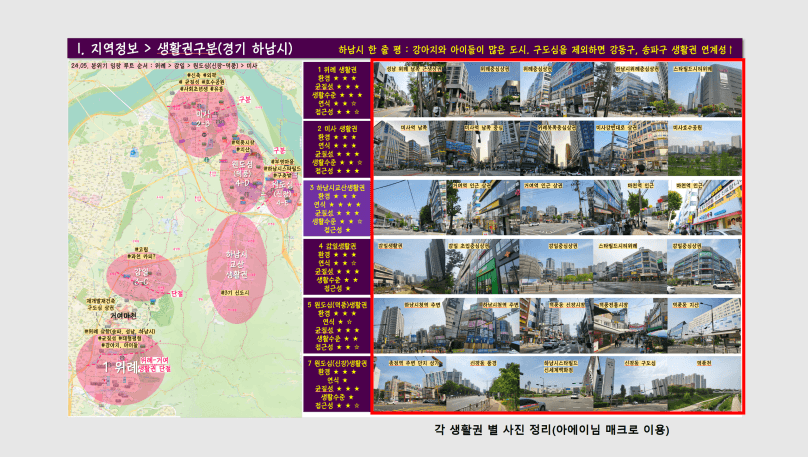Select the '2 미사 생활권' rating panel heading
Screen dimensions: 808x457
coord(336,129)
